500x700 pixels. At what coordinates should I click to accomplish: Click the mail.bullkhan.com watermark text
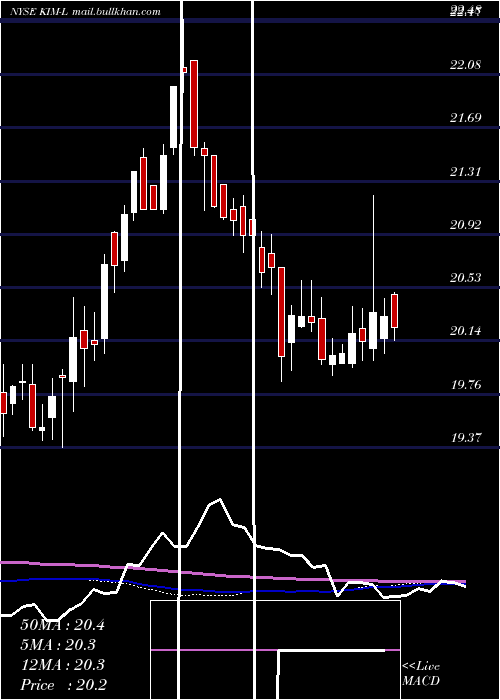[116, 12]
